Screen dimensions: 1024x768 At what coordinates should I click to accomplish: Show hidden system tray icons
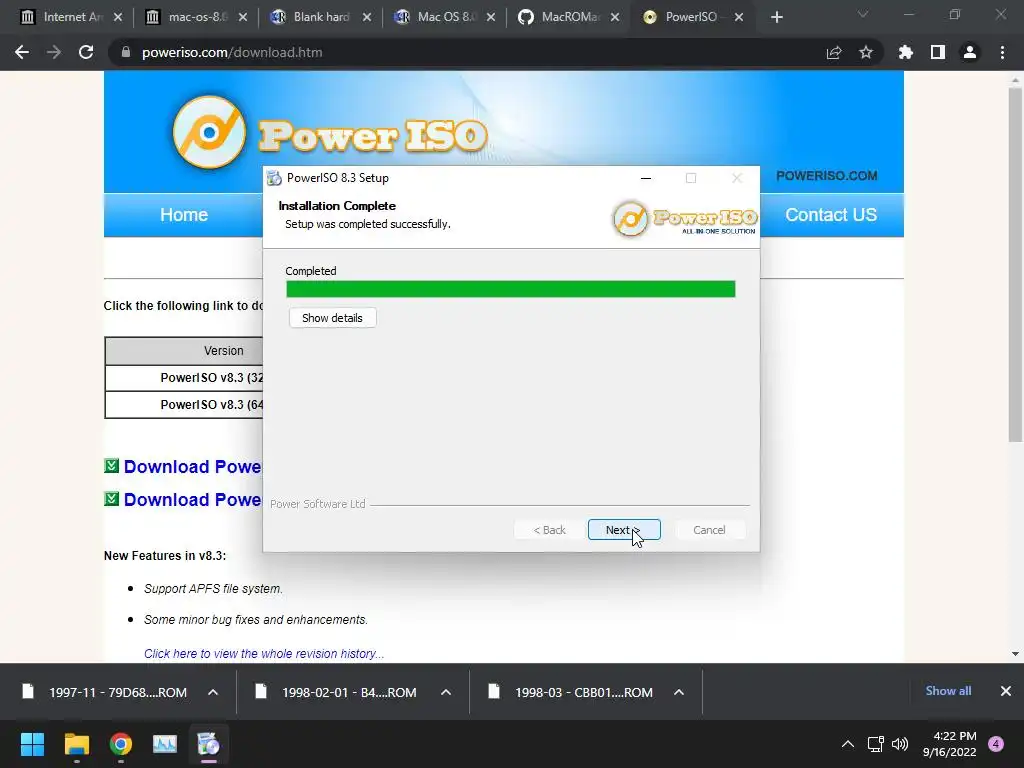click(848, 744)
